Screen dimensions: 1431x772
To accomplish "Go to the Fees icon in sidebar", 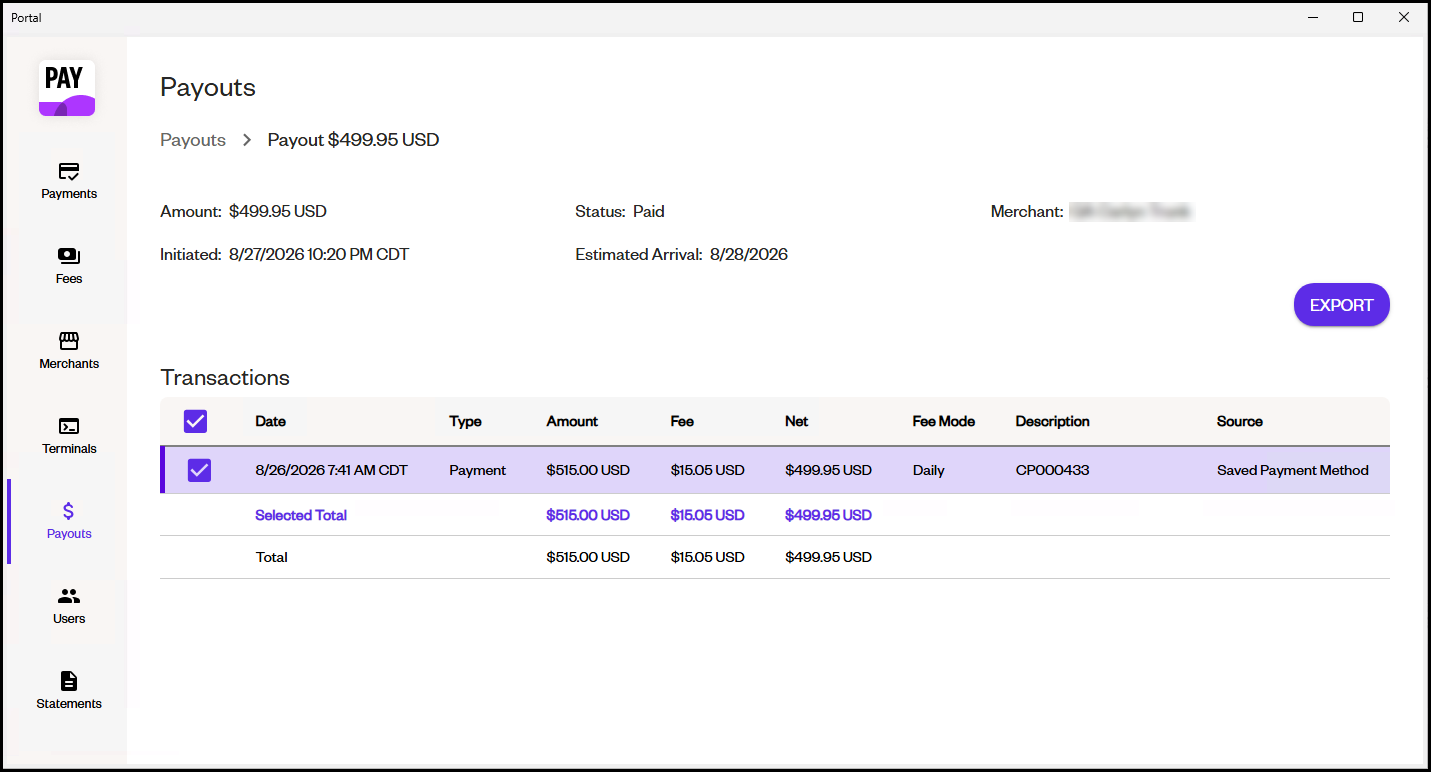I will pyautogui.click(x=69, y=256).
